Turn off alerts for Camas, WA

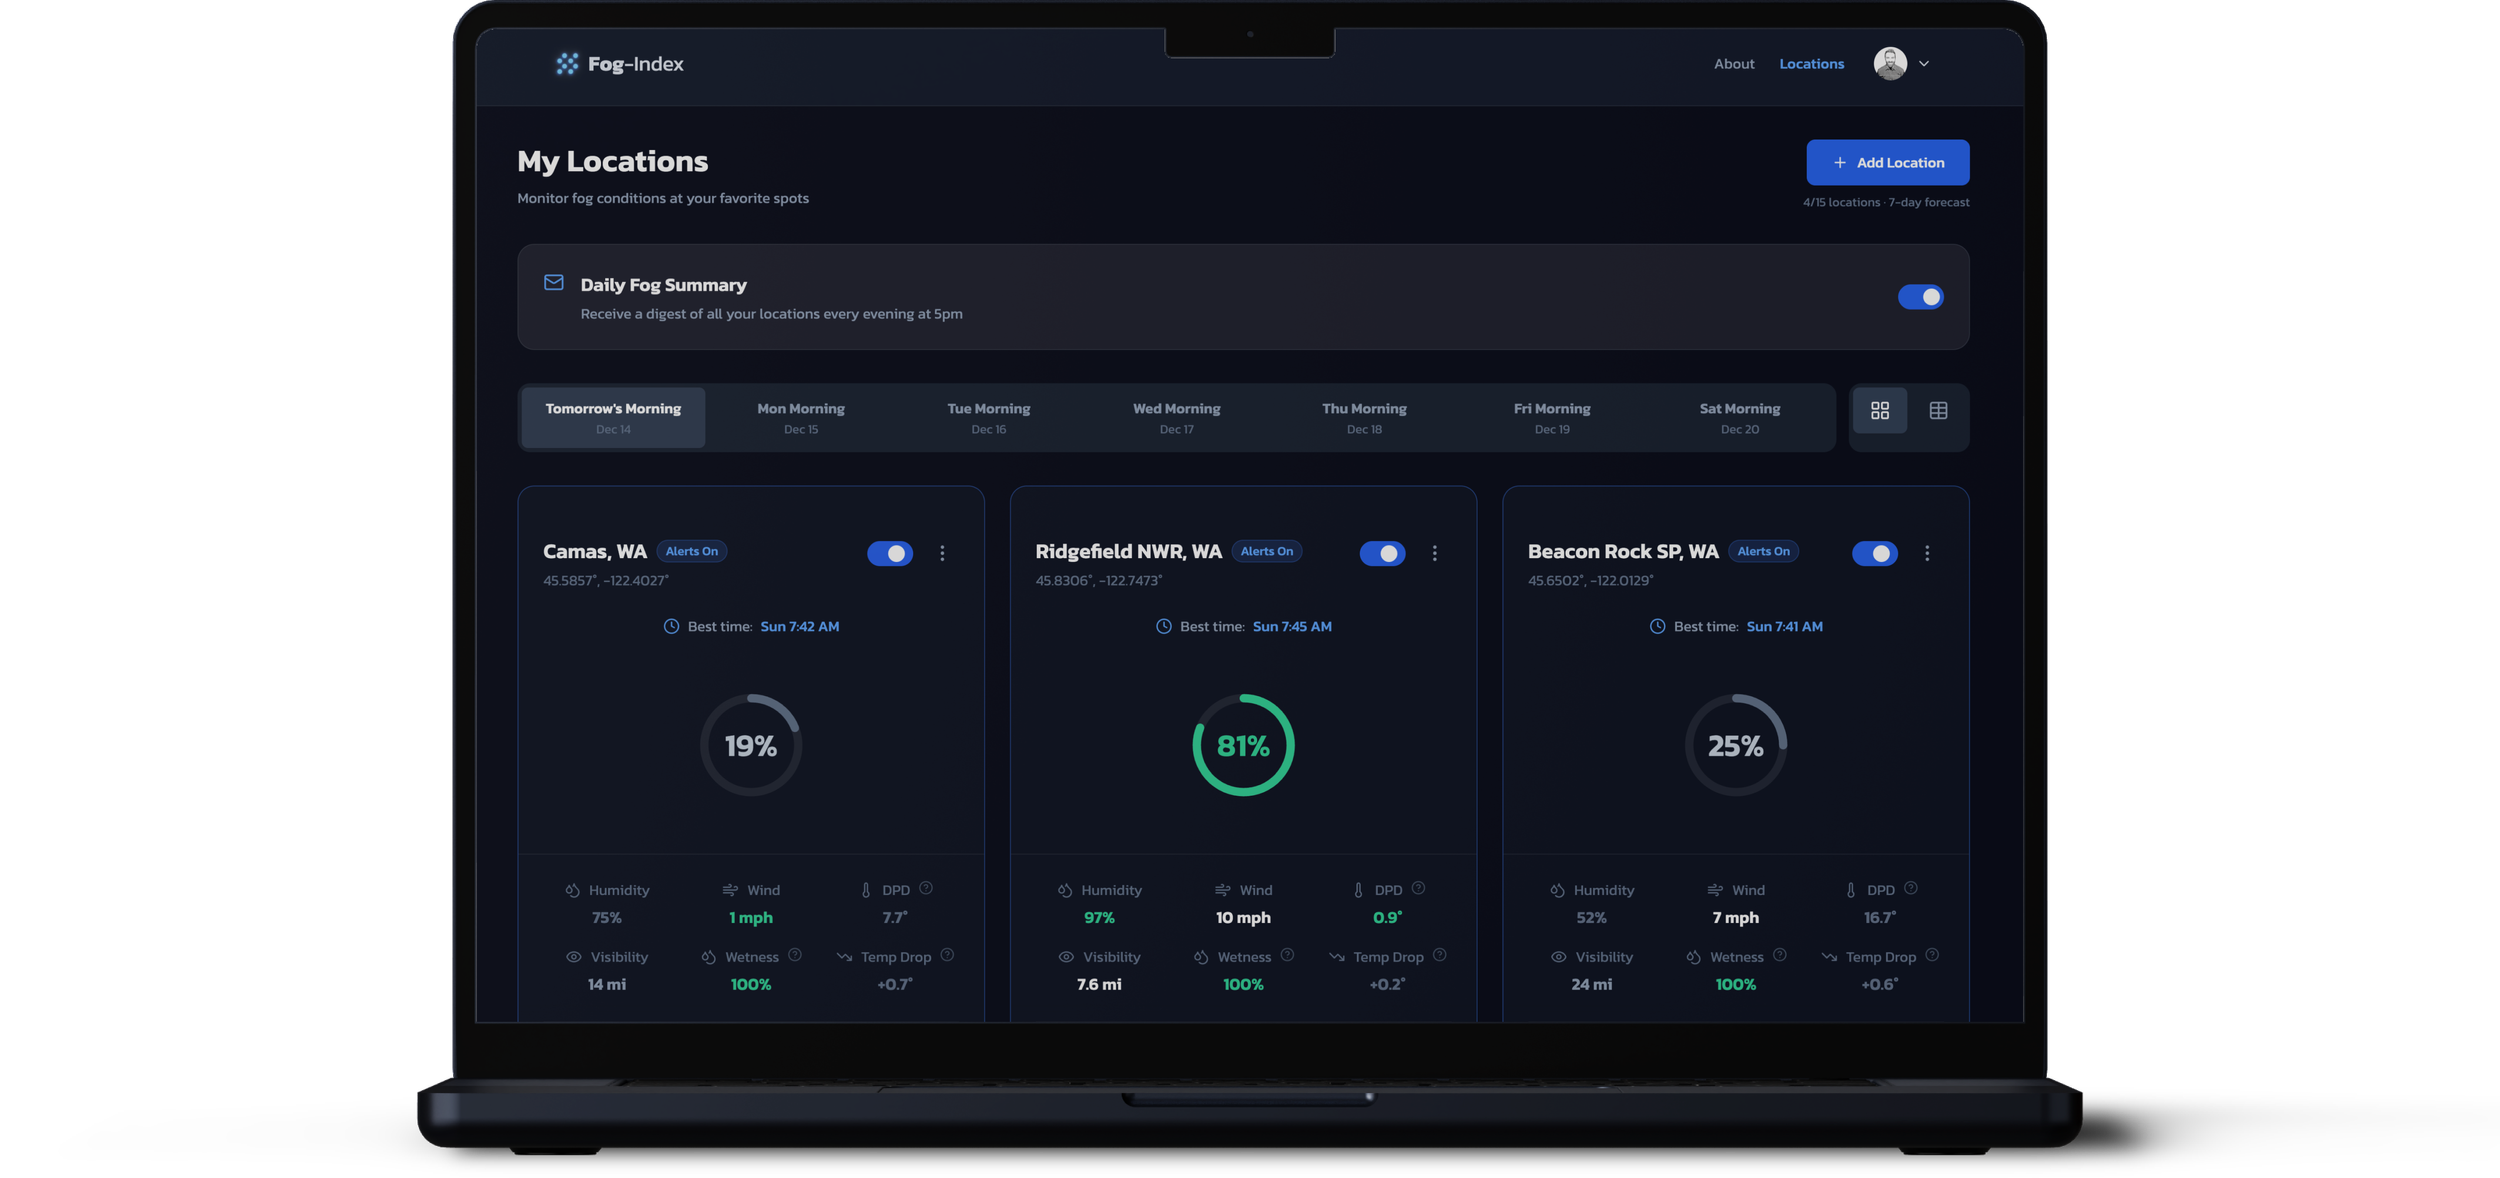[x=889, y=553]
